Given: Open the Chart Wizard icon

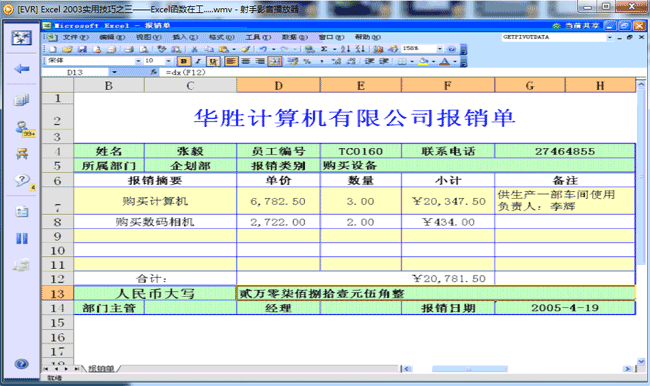Looking at the screenshot, I should click(378, 49).
